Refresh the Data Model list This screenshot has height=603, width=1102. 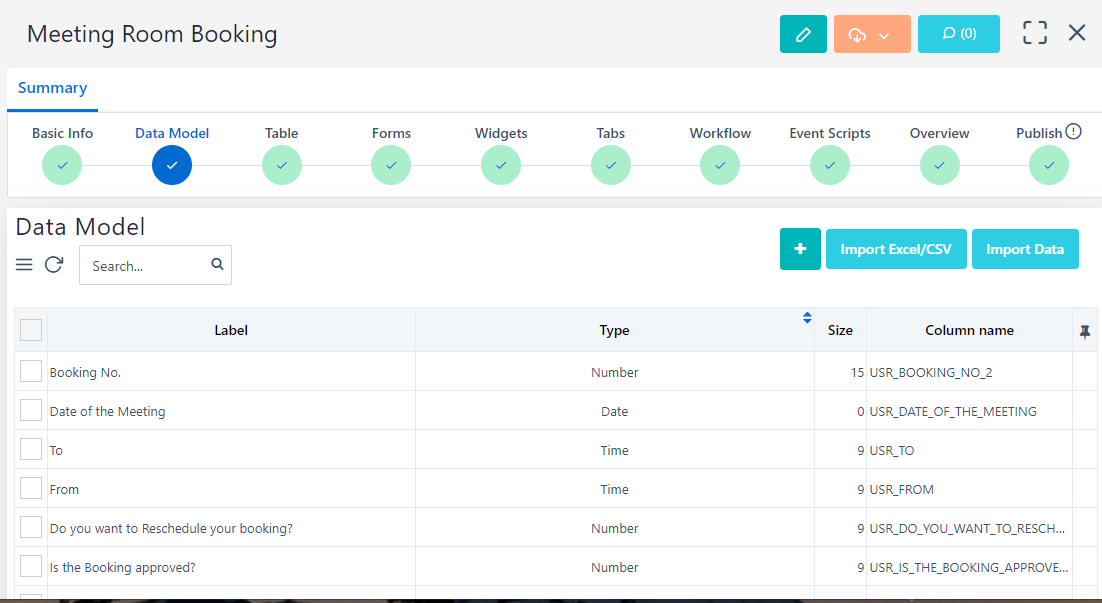click(x=54, y=265)
